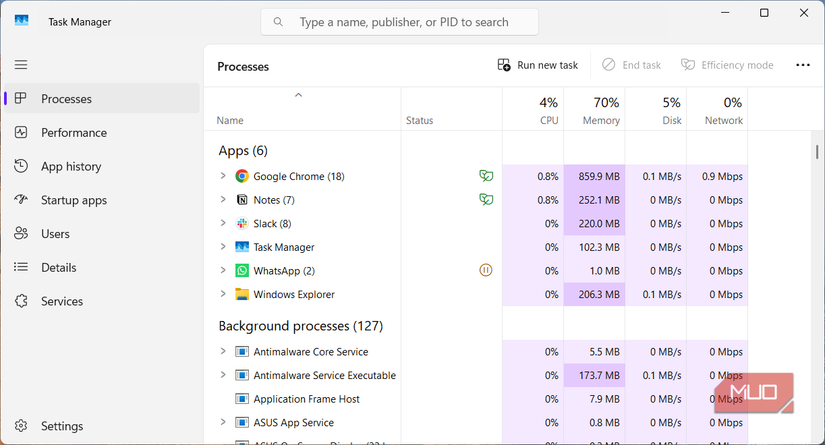Expand the Task Manager process group
The image size is (825, 445).
coord(223,246)
